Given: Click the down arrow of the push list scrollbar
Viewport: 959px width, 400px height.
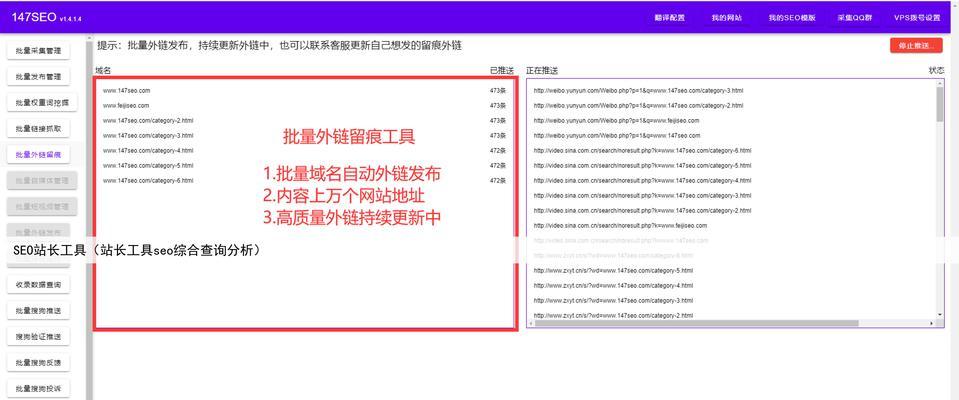Looking at the screenshot, I should point(939,315).
